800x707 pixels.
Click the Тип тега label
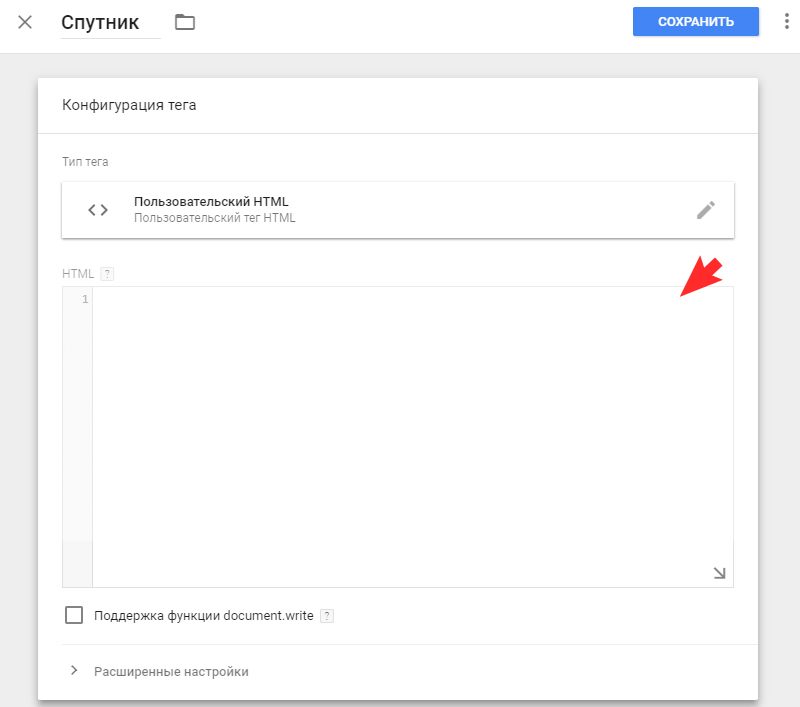point(85,162)
